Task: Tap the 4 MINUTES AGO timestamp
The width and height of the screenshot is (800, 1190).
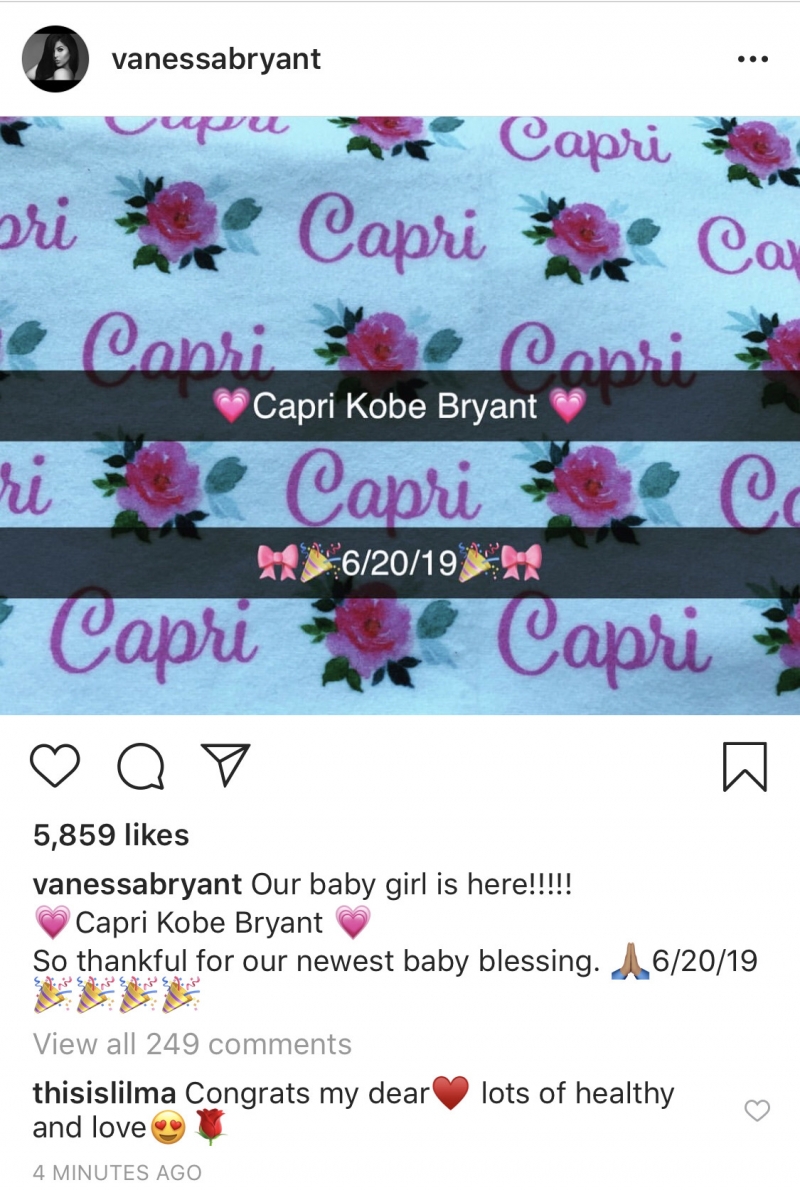Action: click(117, 1172)
